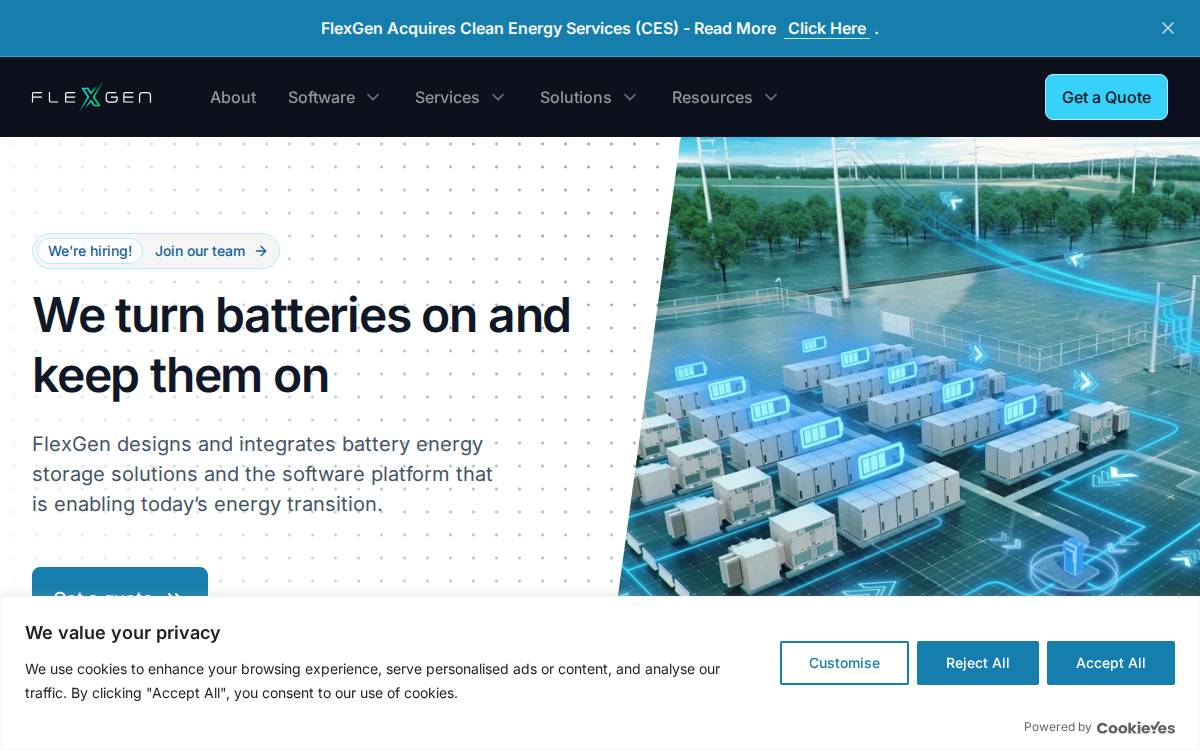Click the hero 'Get a quote' button
Viewport: 1200px width, 750px height.
click(120, 582)
